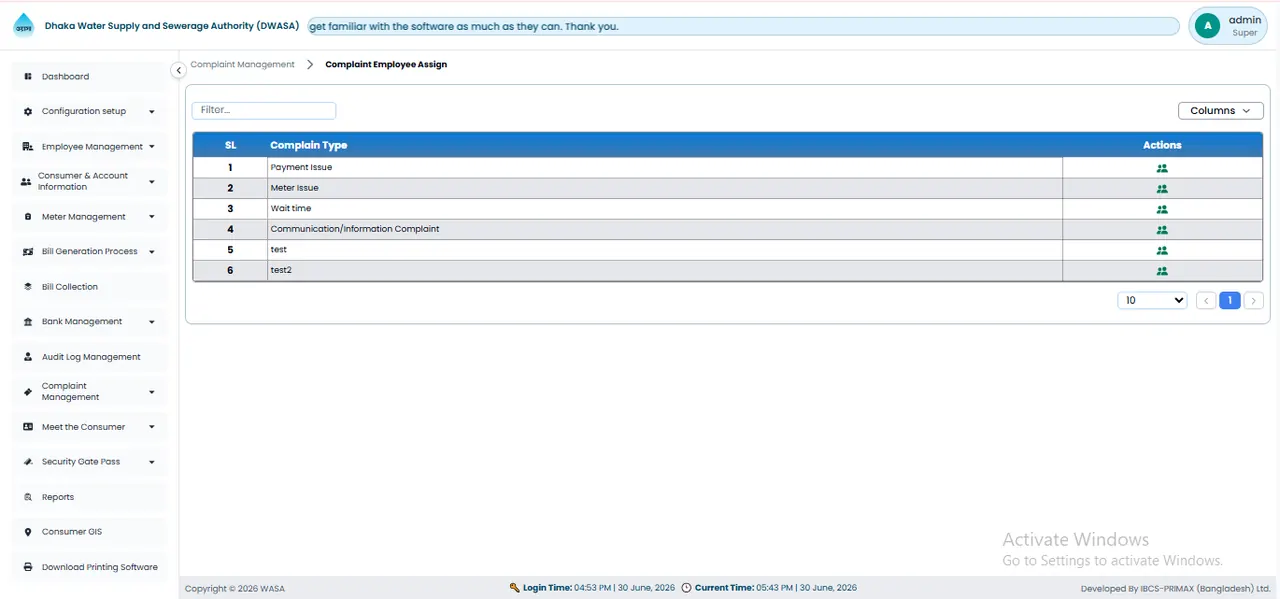
Task: Expand the Bill Generation Process arrow
Action: 152,252
